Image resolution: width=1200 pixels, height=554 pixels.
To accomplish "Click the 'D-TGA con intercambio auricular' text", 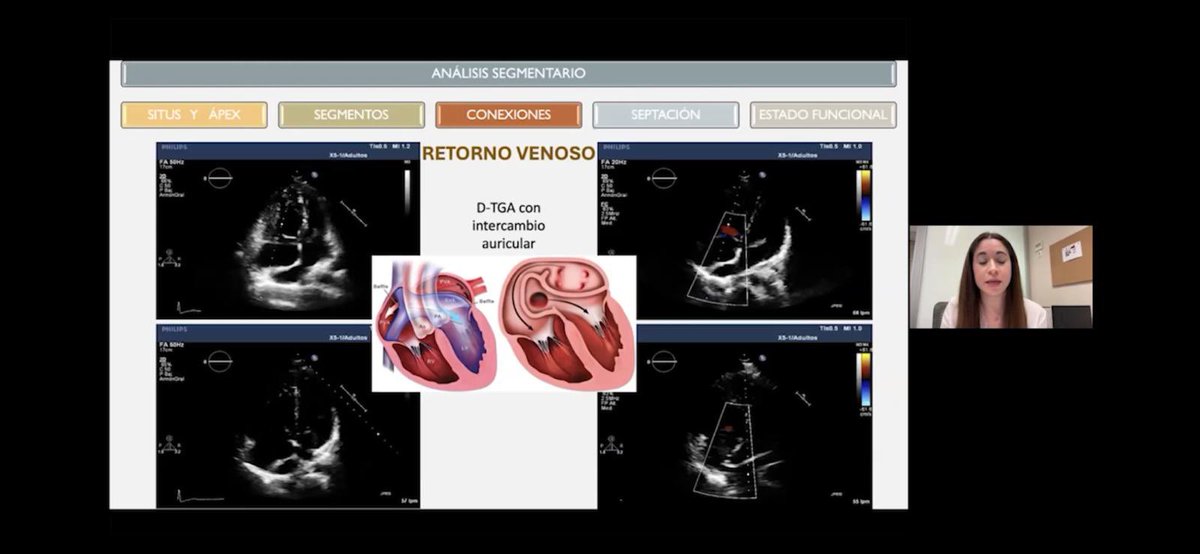I will (x=509, y=226).
